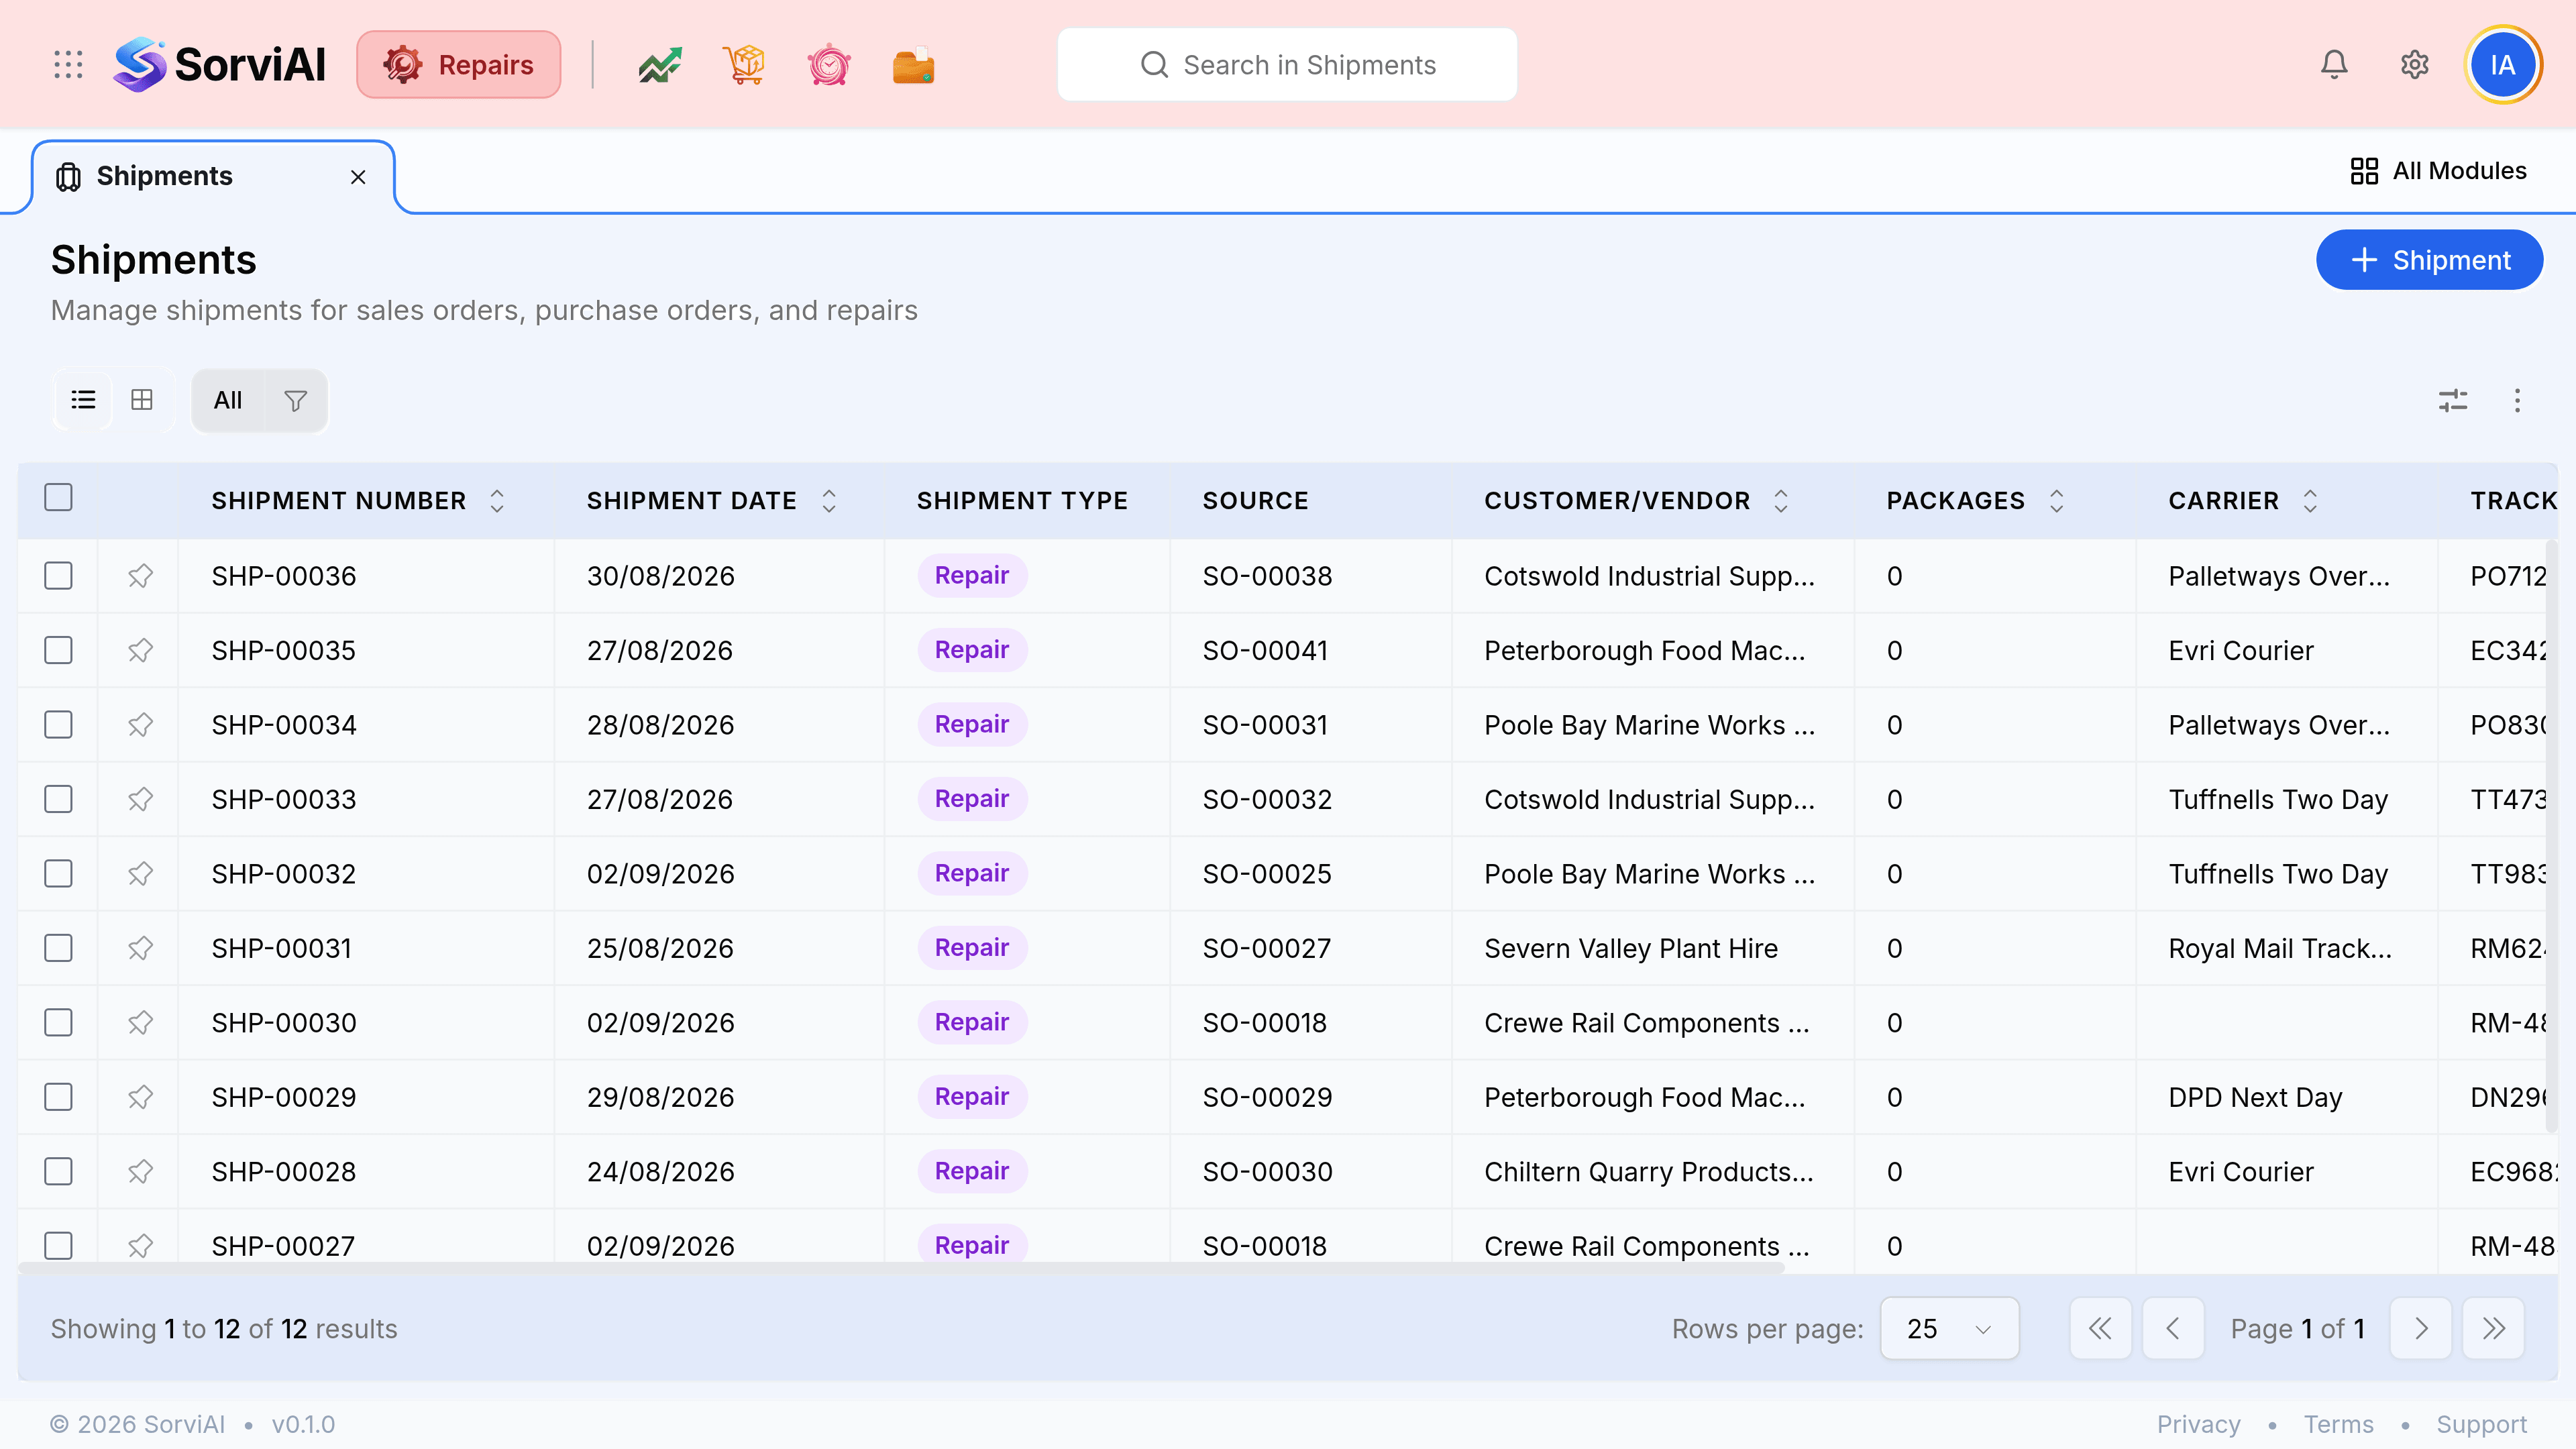Open shipment SHP-00036
This screenshot has width=2576, height=1449.
tap(283, 576)
